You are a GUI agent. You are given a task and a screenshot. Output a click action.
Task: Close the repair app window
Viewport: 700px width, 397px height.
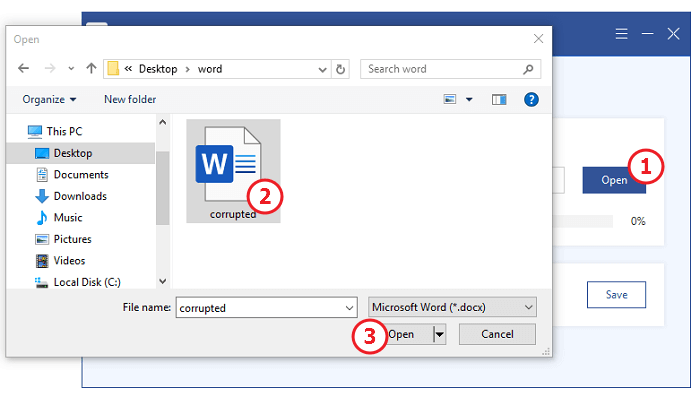tap(673, 34)
